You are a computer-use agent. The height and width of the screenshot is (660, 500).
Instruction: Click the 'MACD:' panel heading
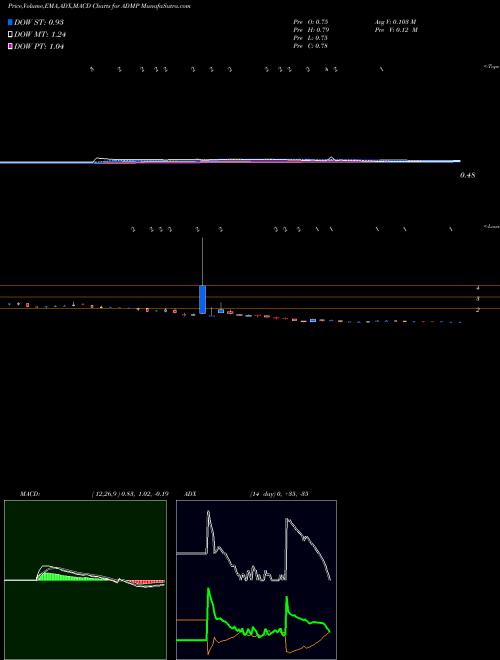click(x=30, y=494)
